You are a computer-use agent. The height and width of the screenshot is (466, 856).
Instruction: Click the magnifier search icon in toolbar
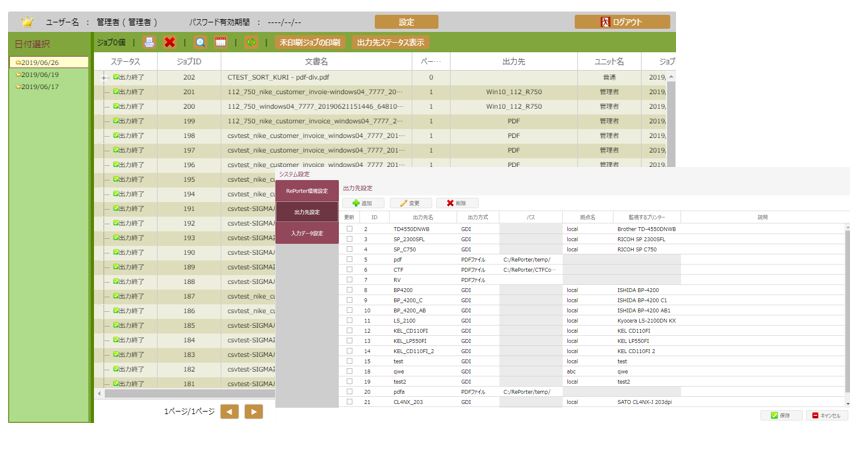pos(200,43)
